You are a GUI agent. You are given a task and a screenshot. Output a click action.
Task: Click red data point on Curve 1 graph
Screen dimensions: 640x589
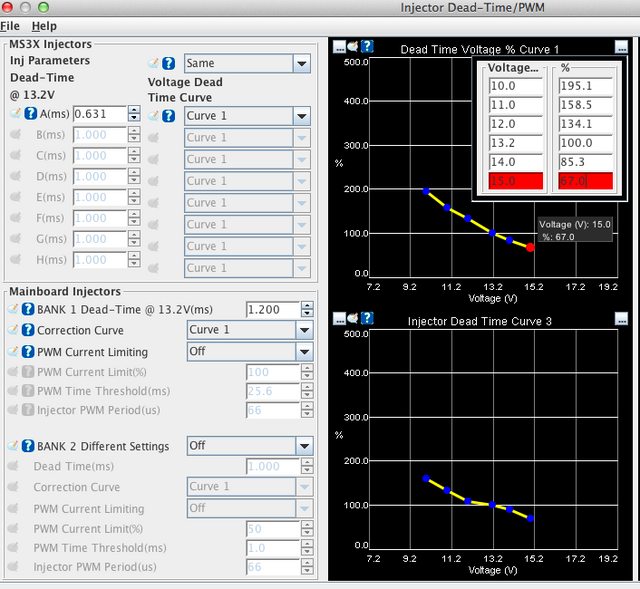(530, 247)
